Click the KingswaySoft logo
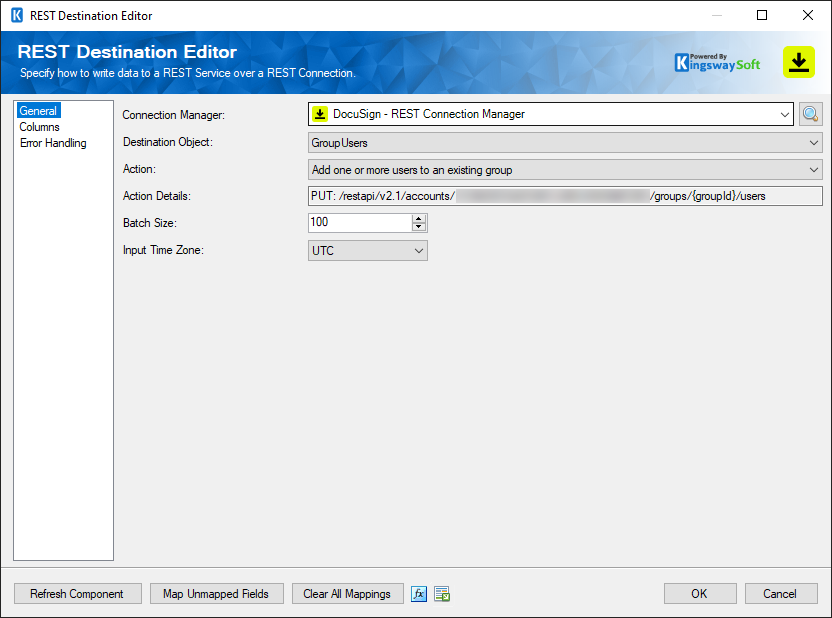Viewport: 832px width, 618px height. 717,63
